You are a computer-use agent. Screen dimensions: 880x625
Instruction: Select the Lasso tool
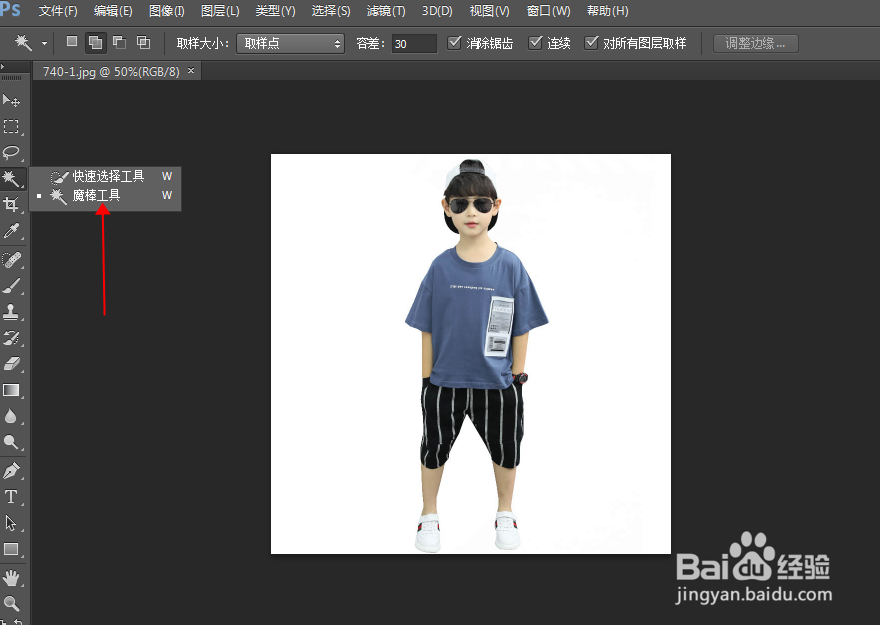11,152
